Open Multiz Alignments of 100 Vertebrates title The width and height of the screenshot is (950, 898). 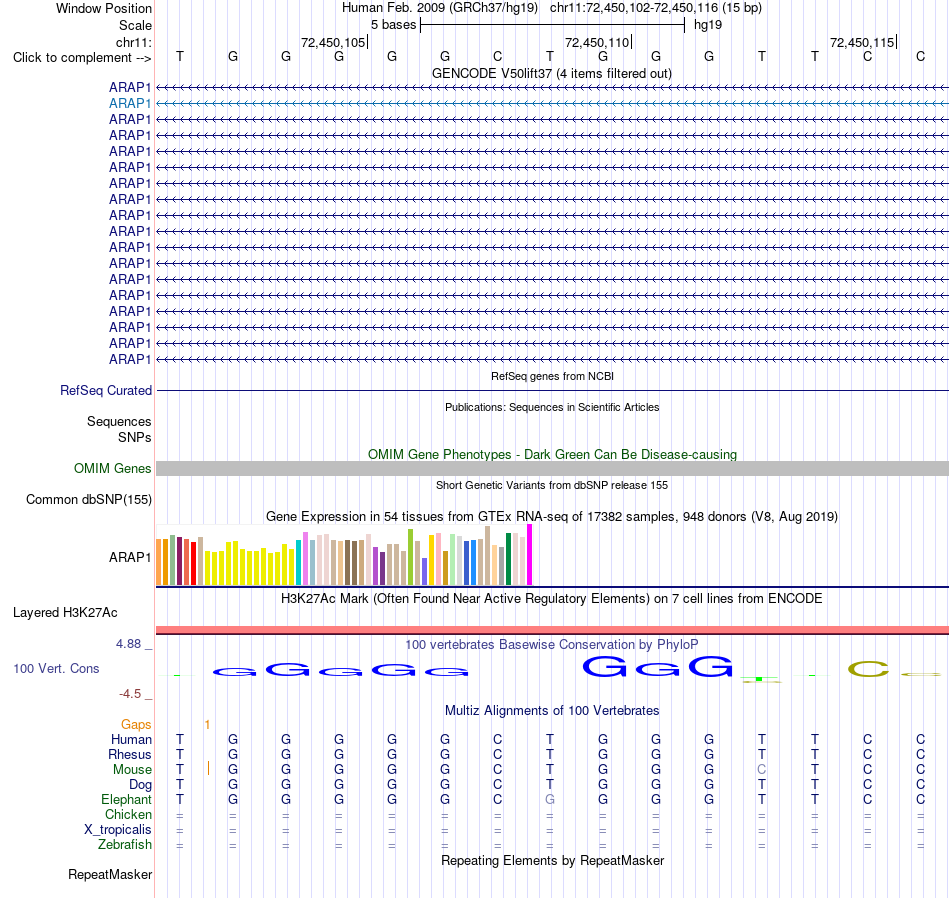pyautogui.click(x=552, y=711)
